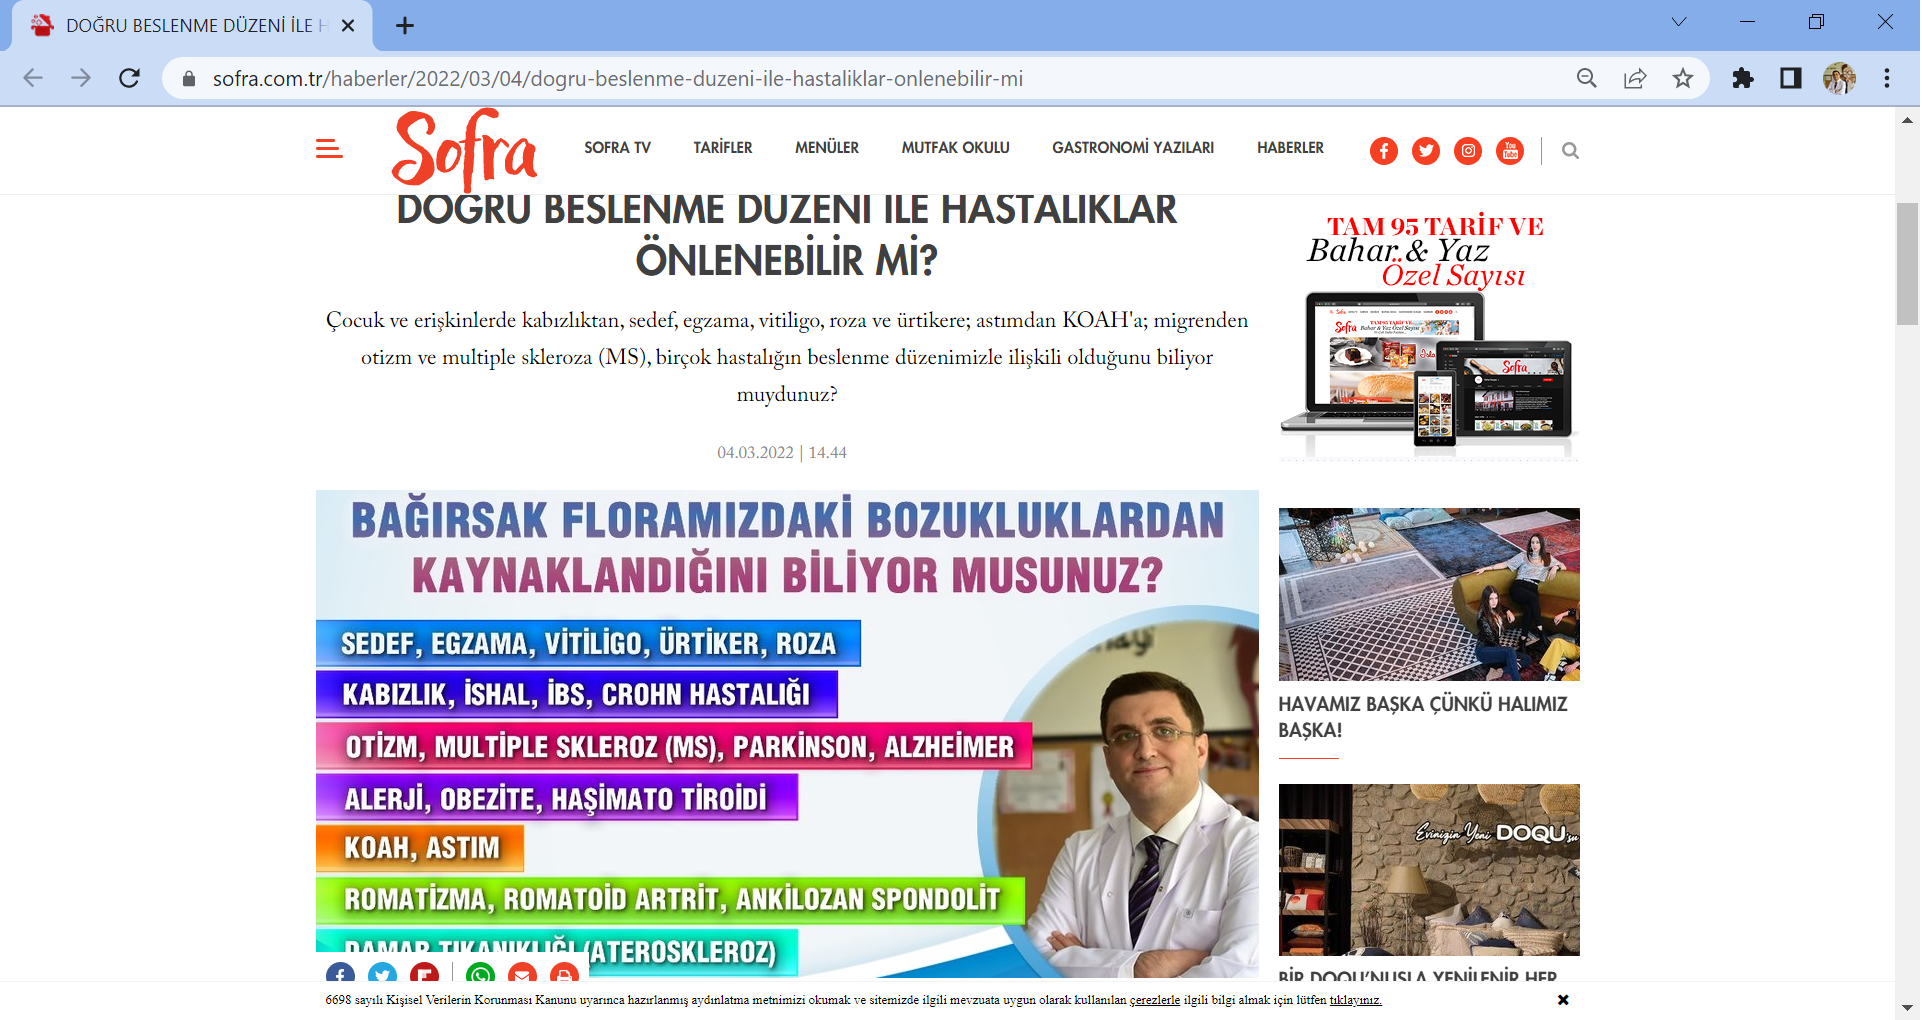Bookmark this page with the star icon
Image resolution: width=1922 pixels, height=1020 pixels.
pos(1683,78)
